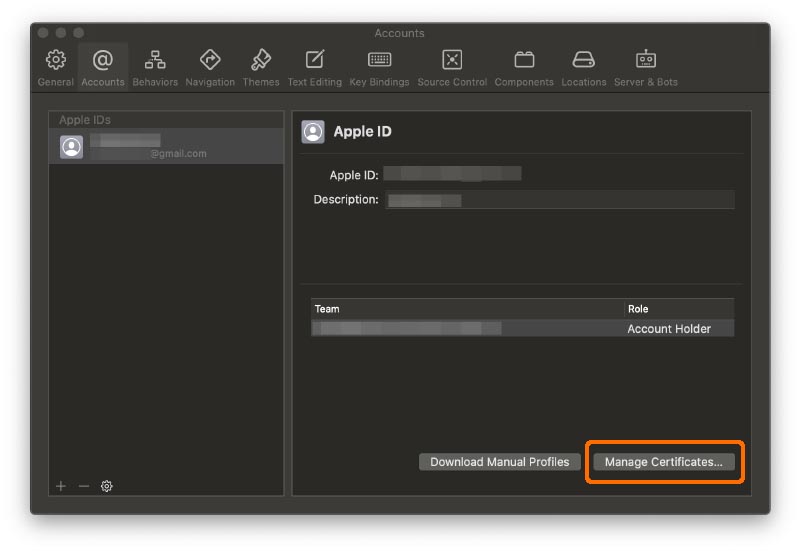Select the Accounts preferences tab
This screenshot has width=800, height=551.
(103, 68)
